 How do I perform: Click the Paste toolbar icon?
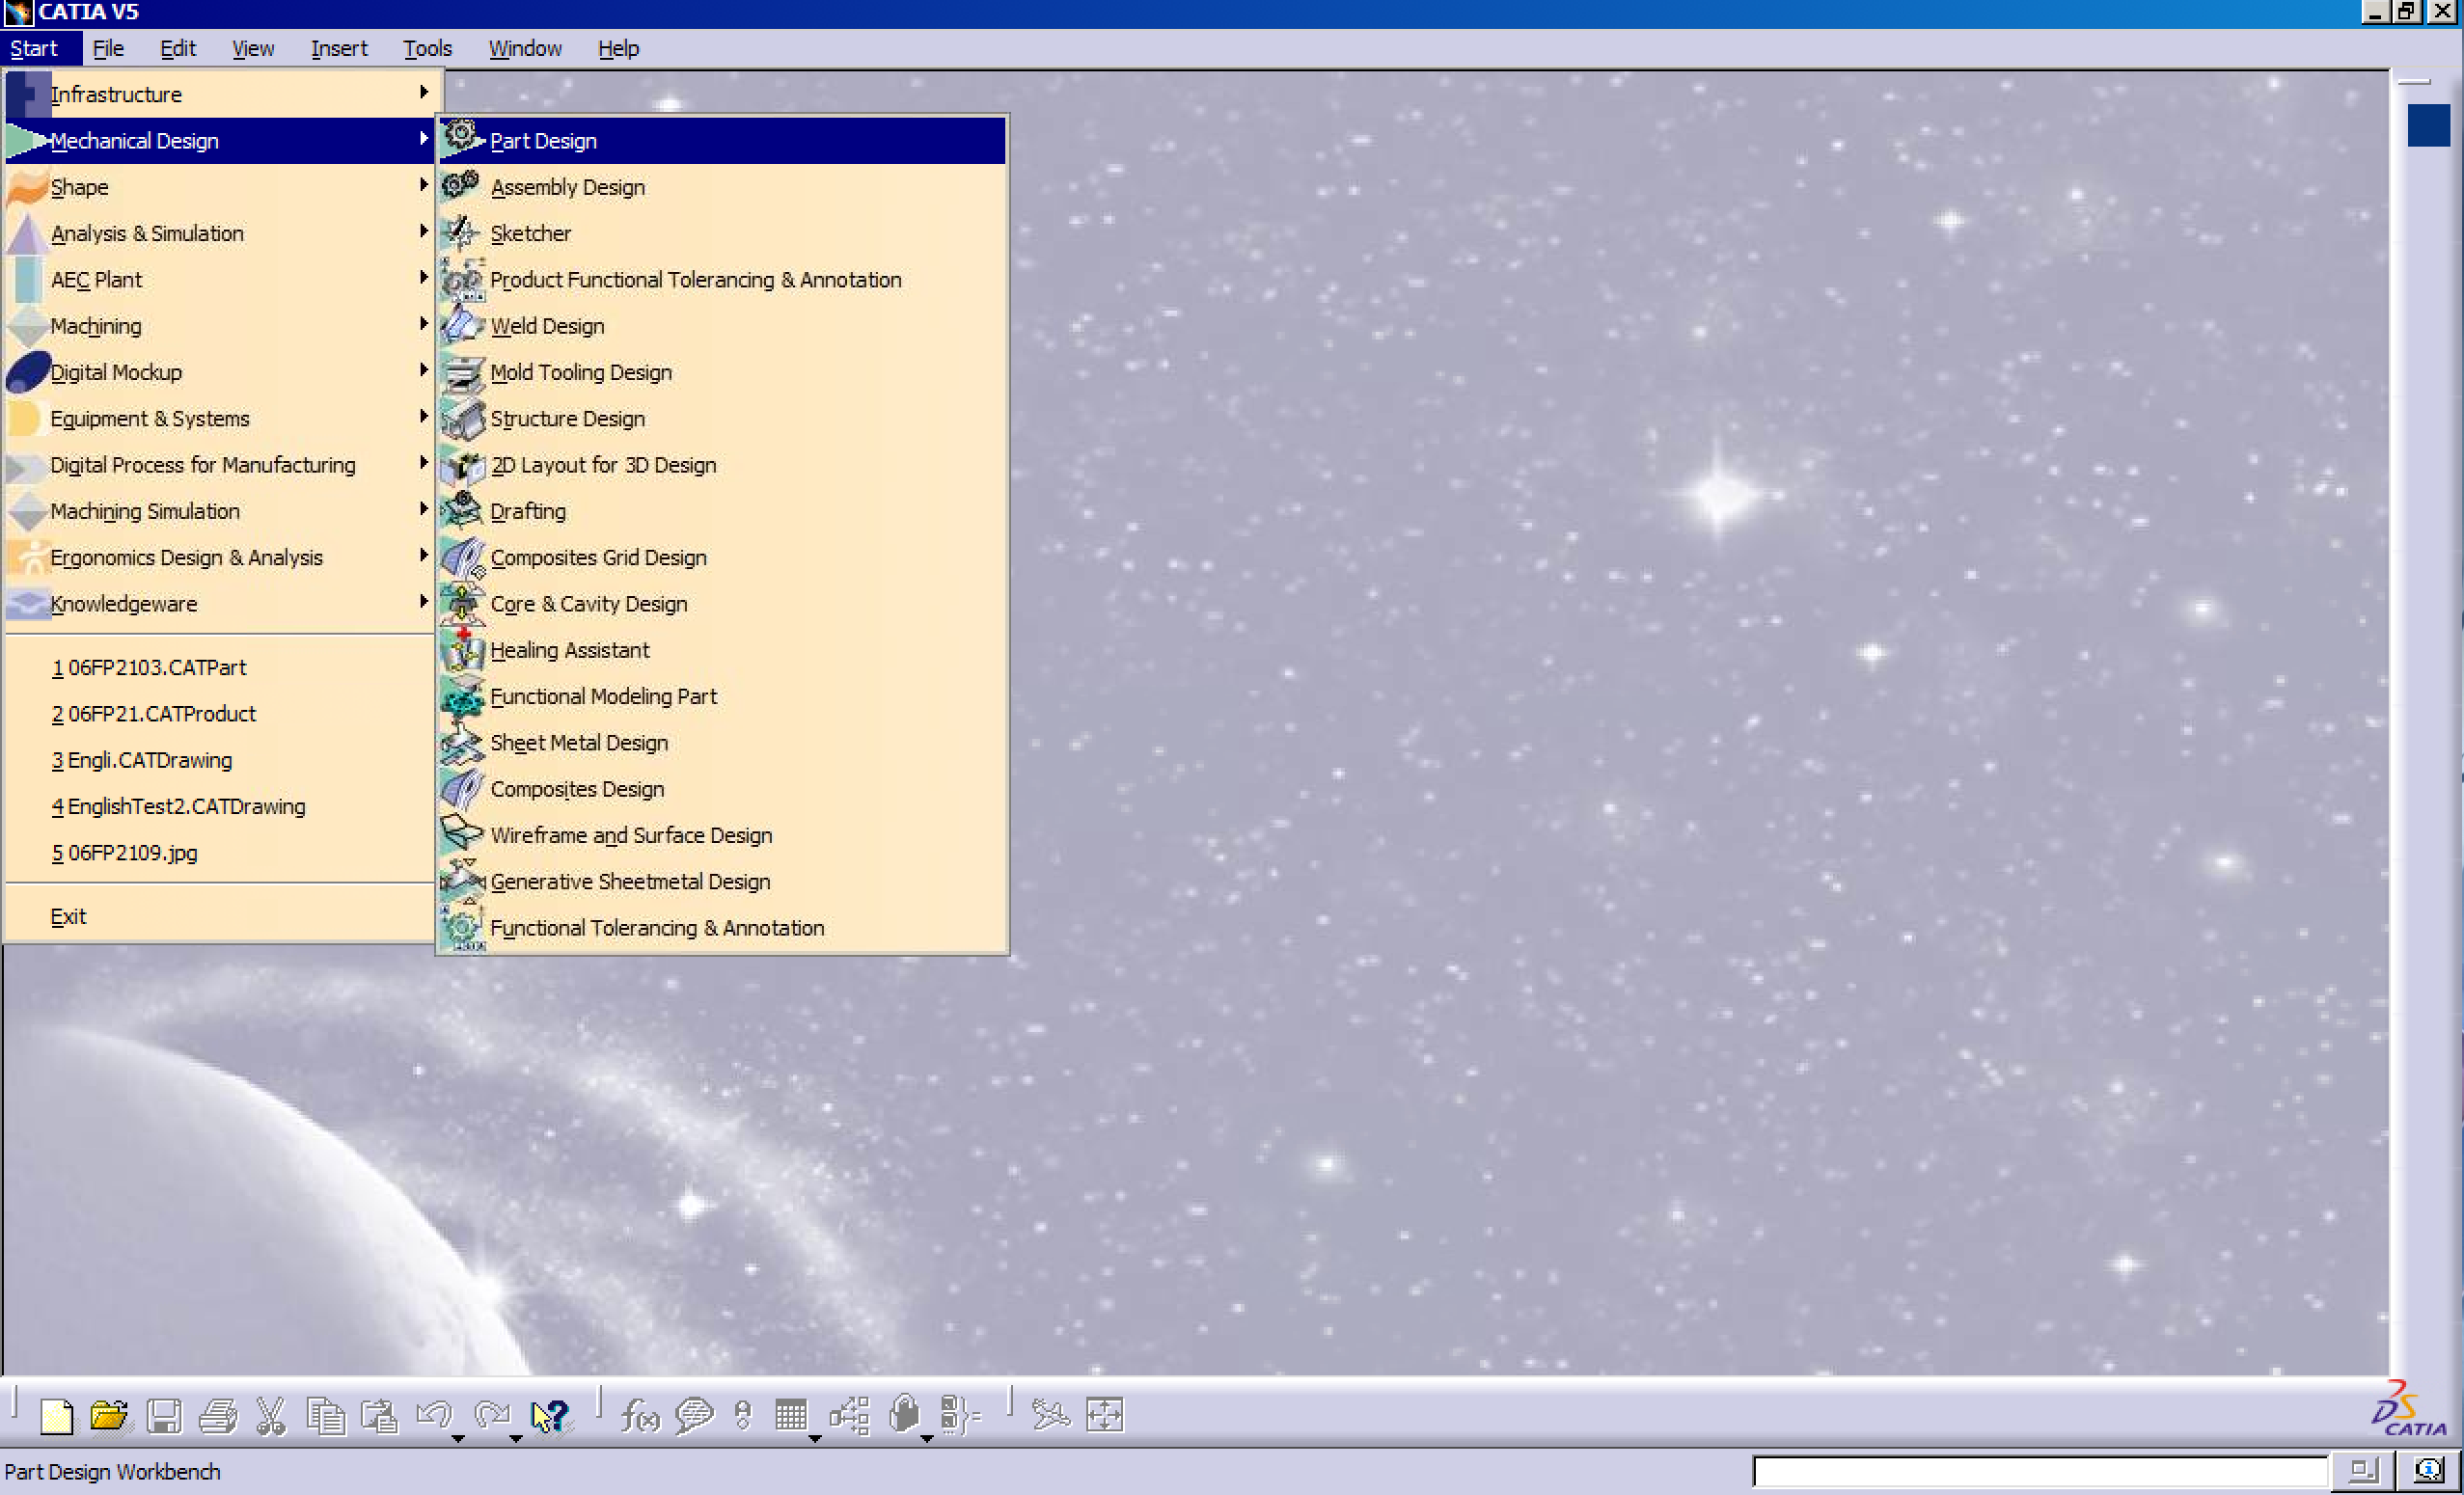point(379,1416)
